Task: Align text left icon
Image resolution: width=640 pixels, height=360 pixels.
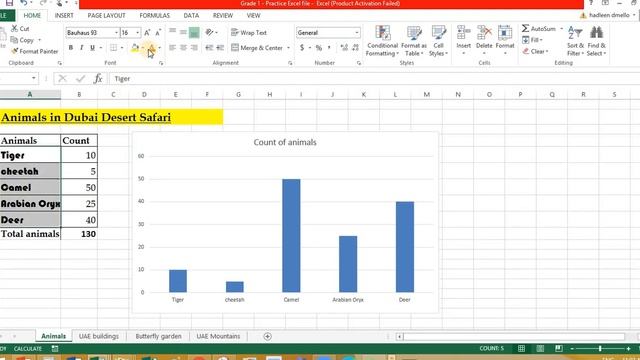Action: coord(173,48)
